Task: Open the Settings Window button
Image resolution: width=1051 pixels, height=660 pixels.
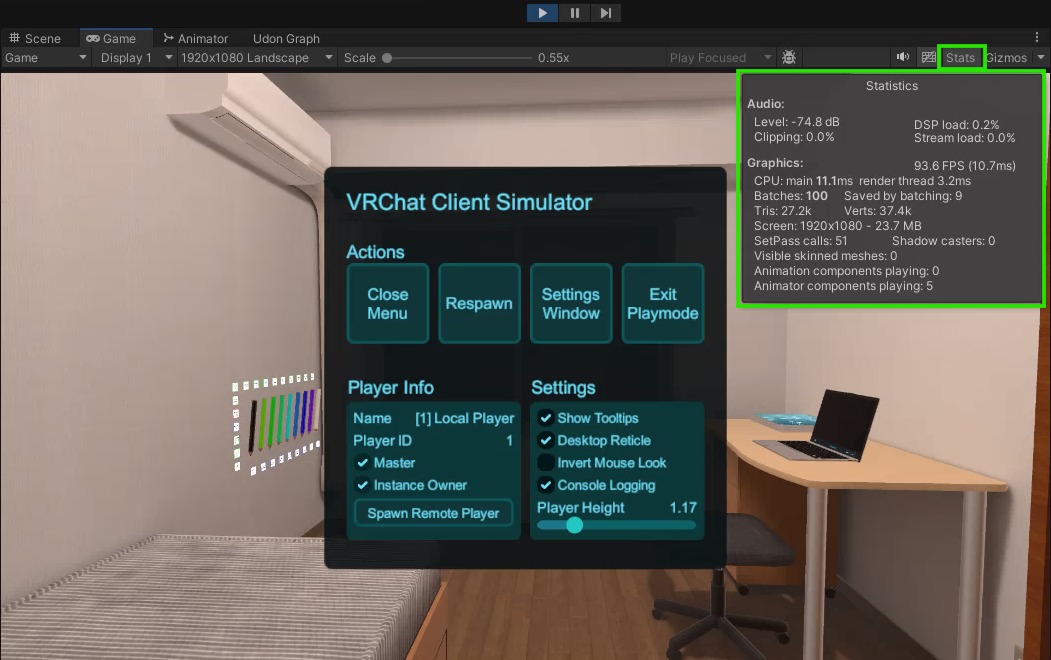Action: [x=571, y=304]
